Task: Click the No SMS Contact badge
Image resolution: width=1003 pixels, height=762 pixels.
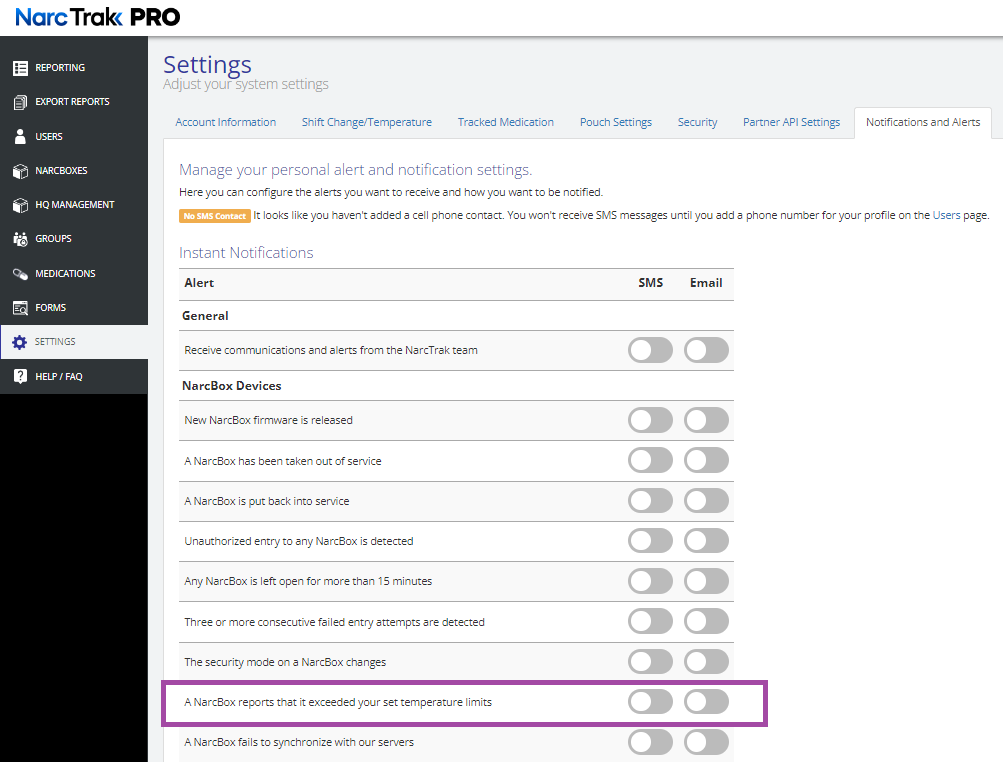Action: 214,216
